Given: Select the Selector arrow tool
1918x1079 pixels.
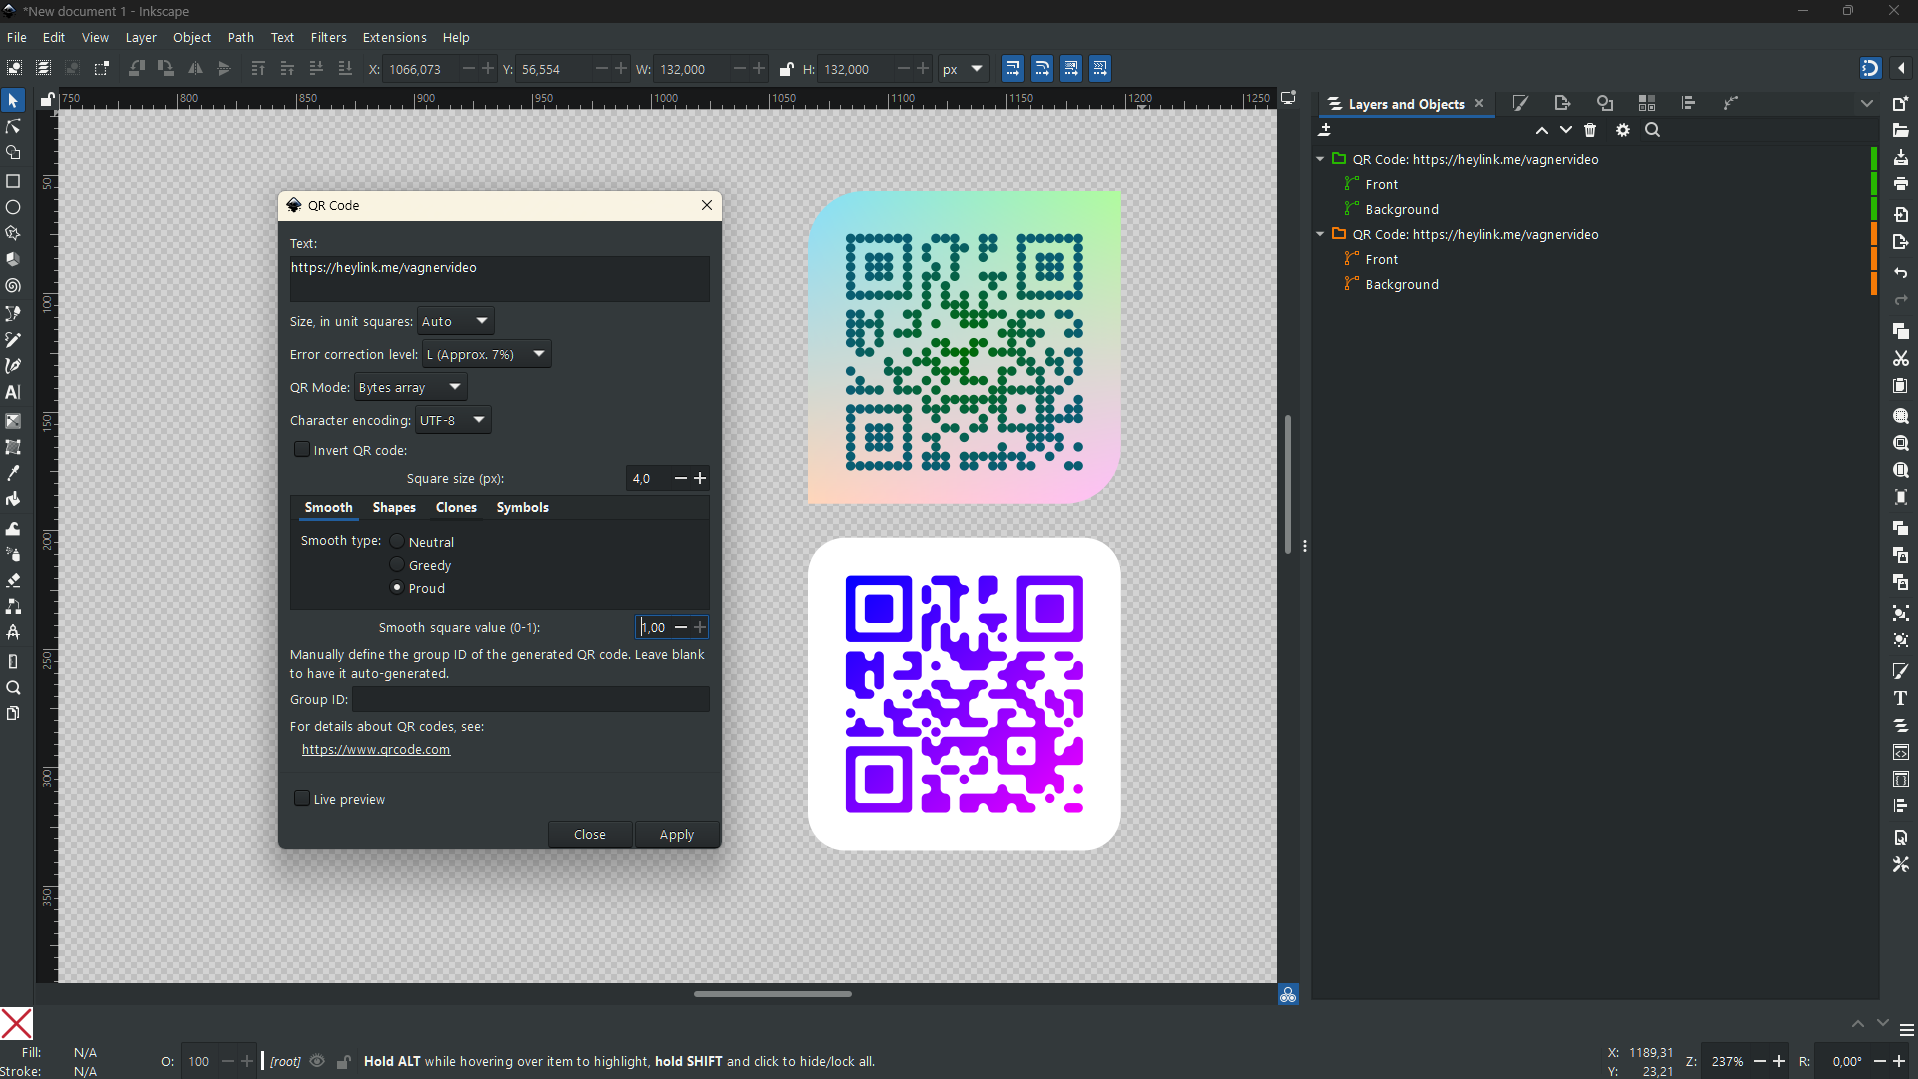Looking at the screenshot, I should click(x=13, y=101).
